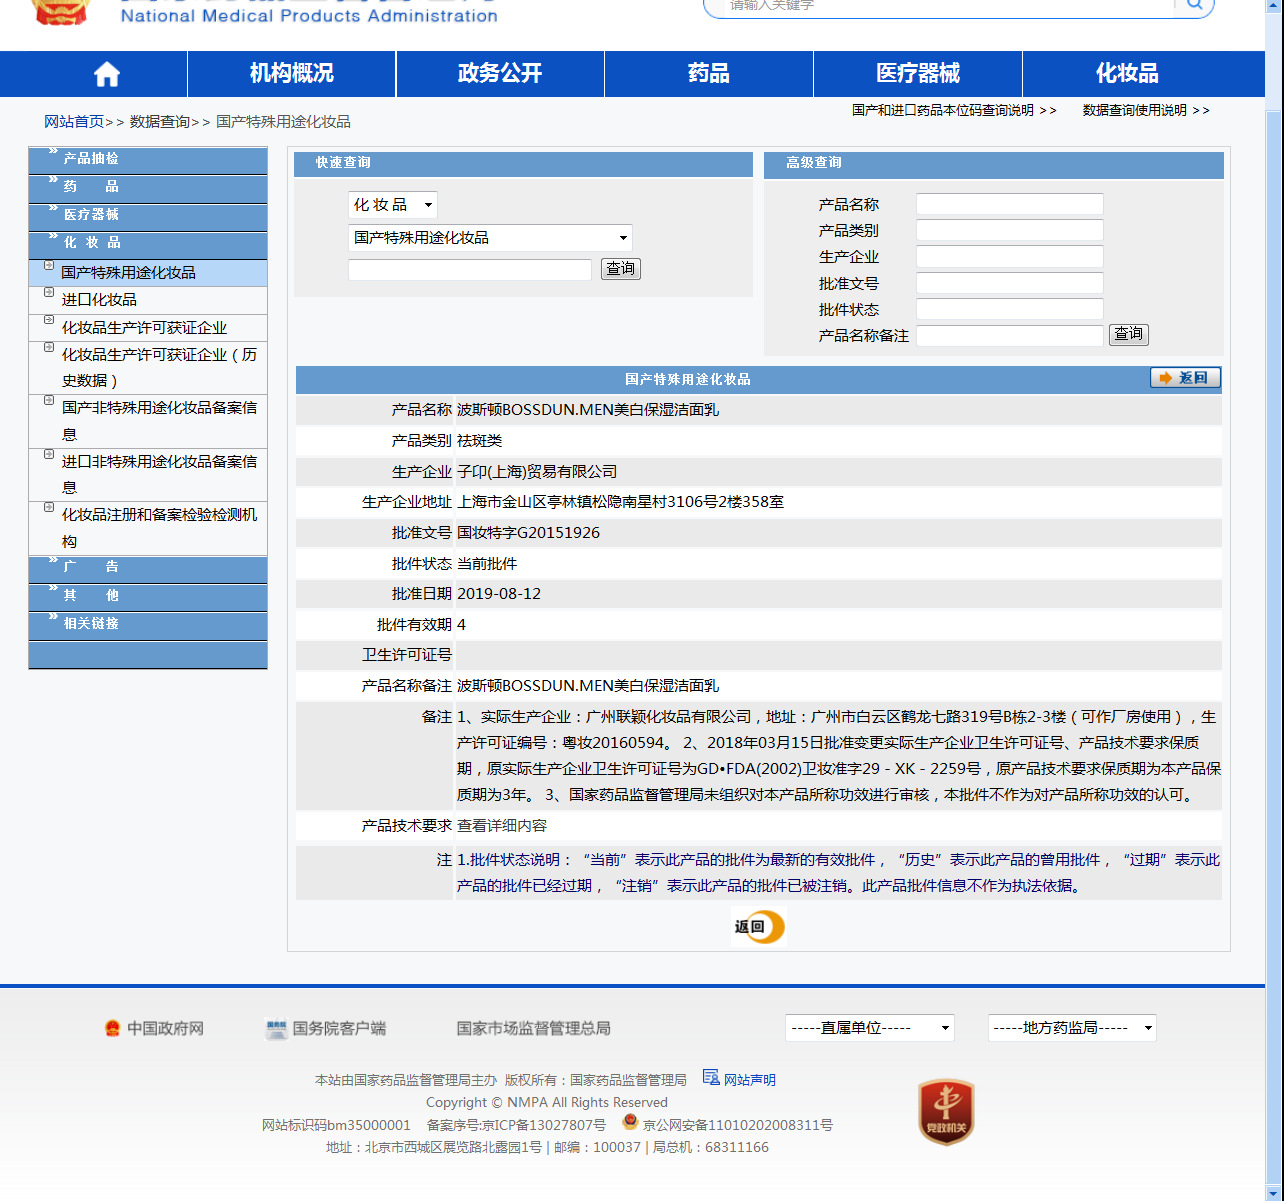Open the 地方药监局 dropdown
The image size is (1284, 1201).
pos(1072,1028)
